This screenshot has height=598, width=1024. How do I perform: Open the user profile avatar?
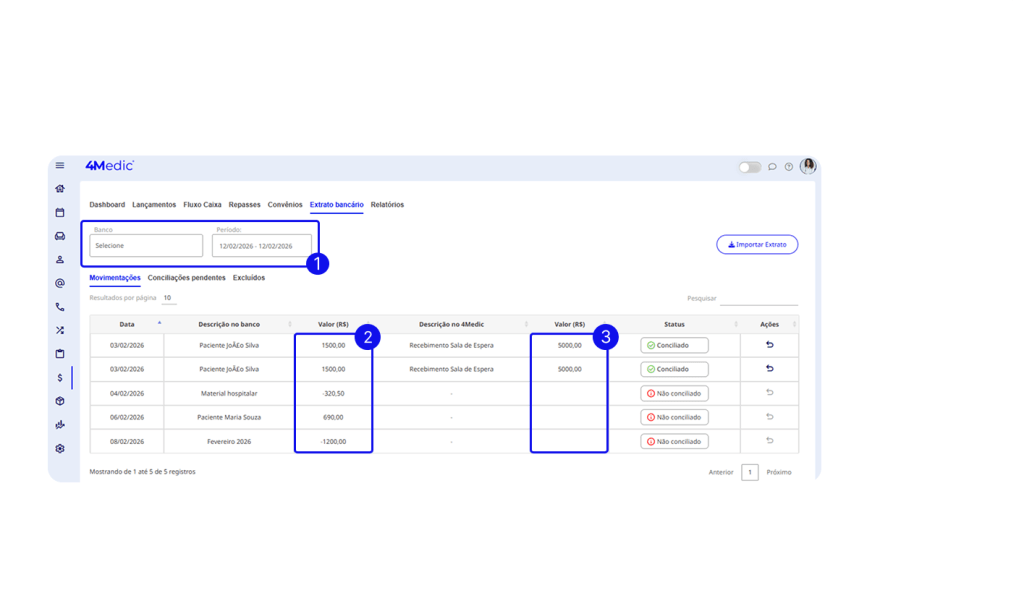click(808, 167)
